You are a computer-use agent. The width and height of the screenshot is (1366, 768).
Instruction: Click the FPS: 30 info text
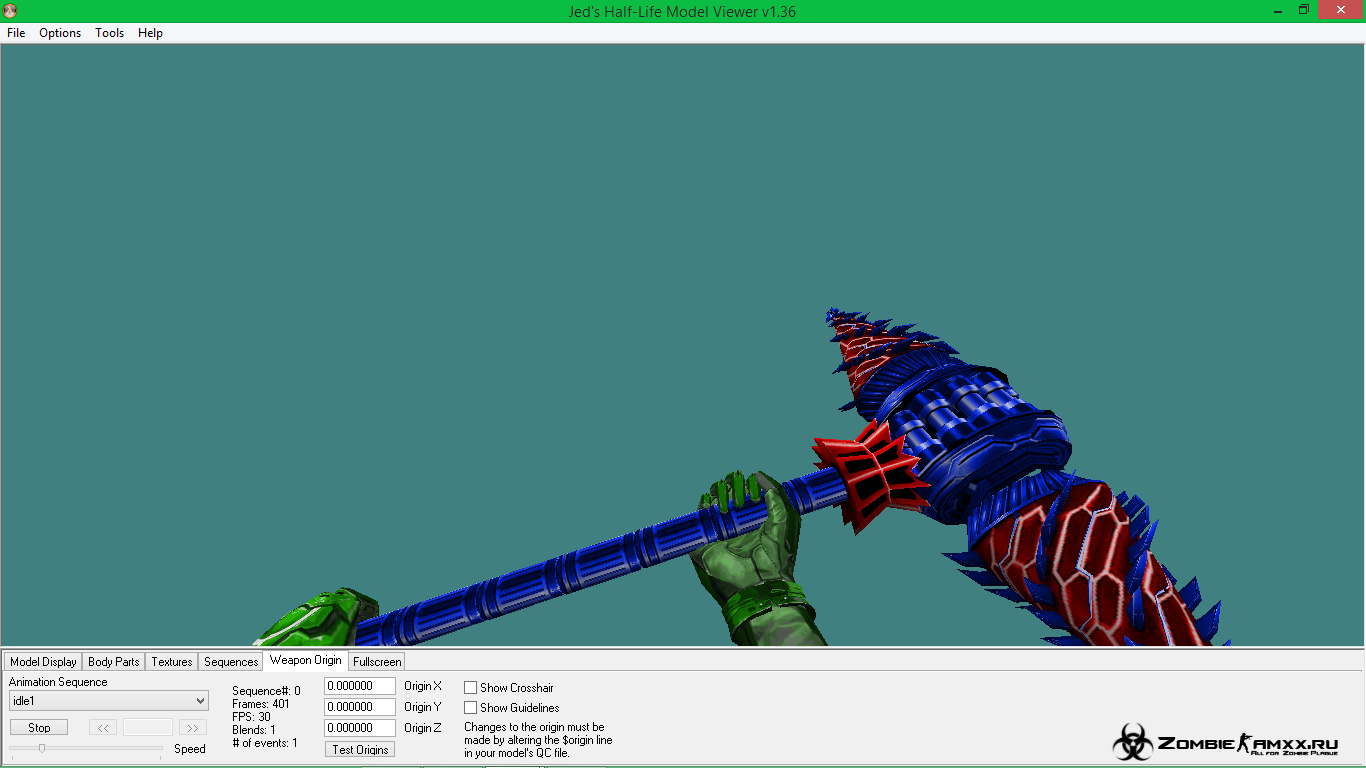point(251,717)
